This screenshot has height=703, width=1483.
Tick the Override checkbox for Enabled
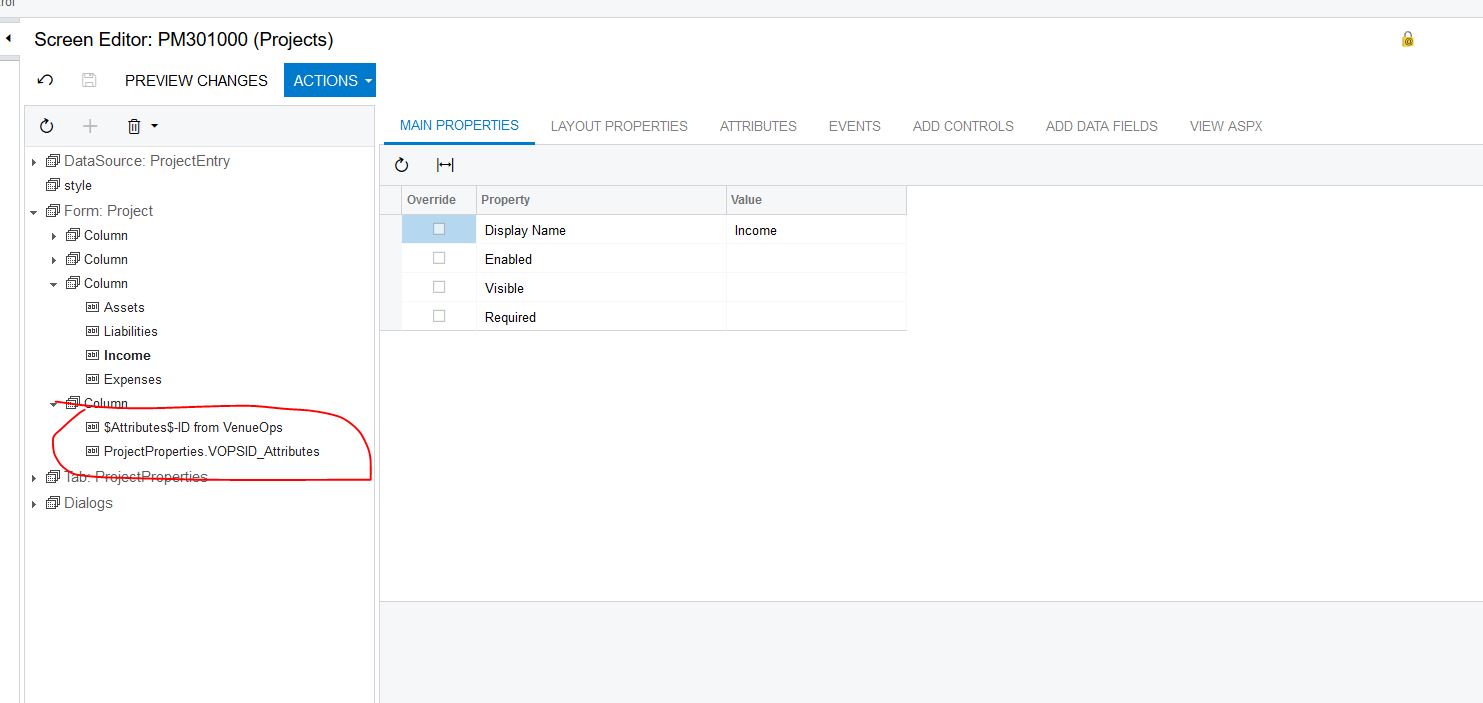(439, 258)
